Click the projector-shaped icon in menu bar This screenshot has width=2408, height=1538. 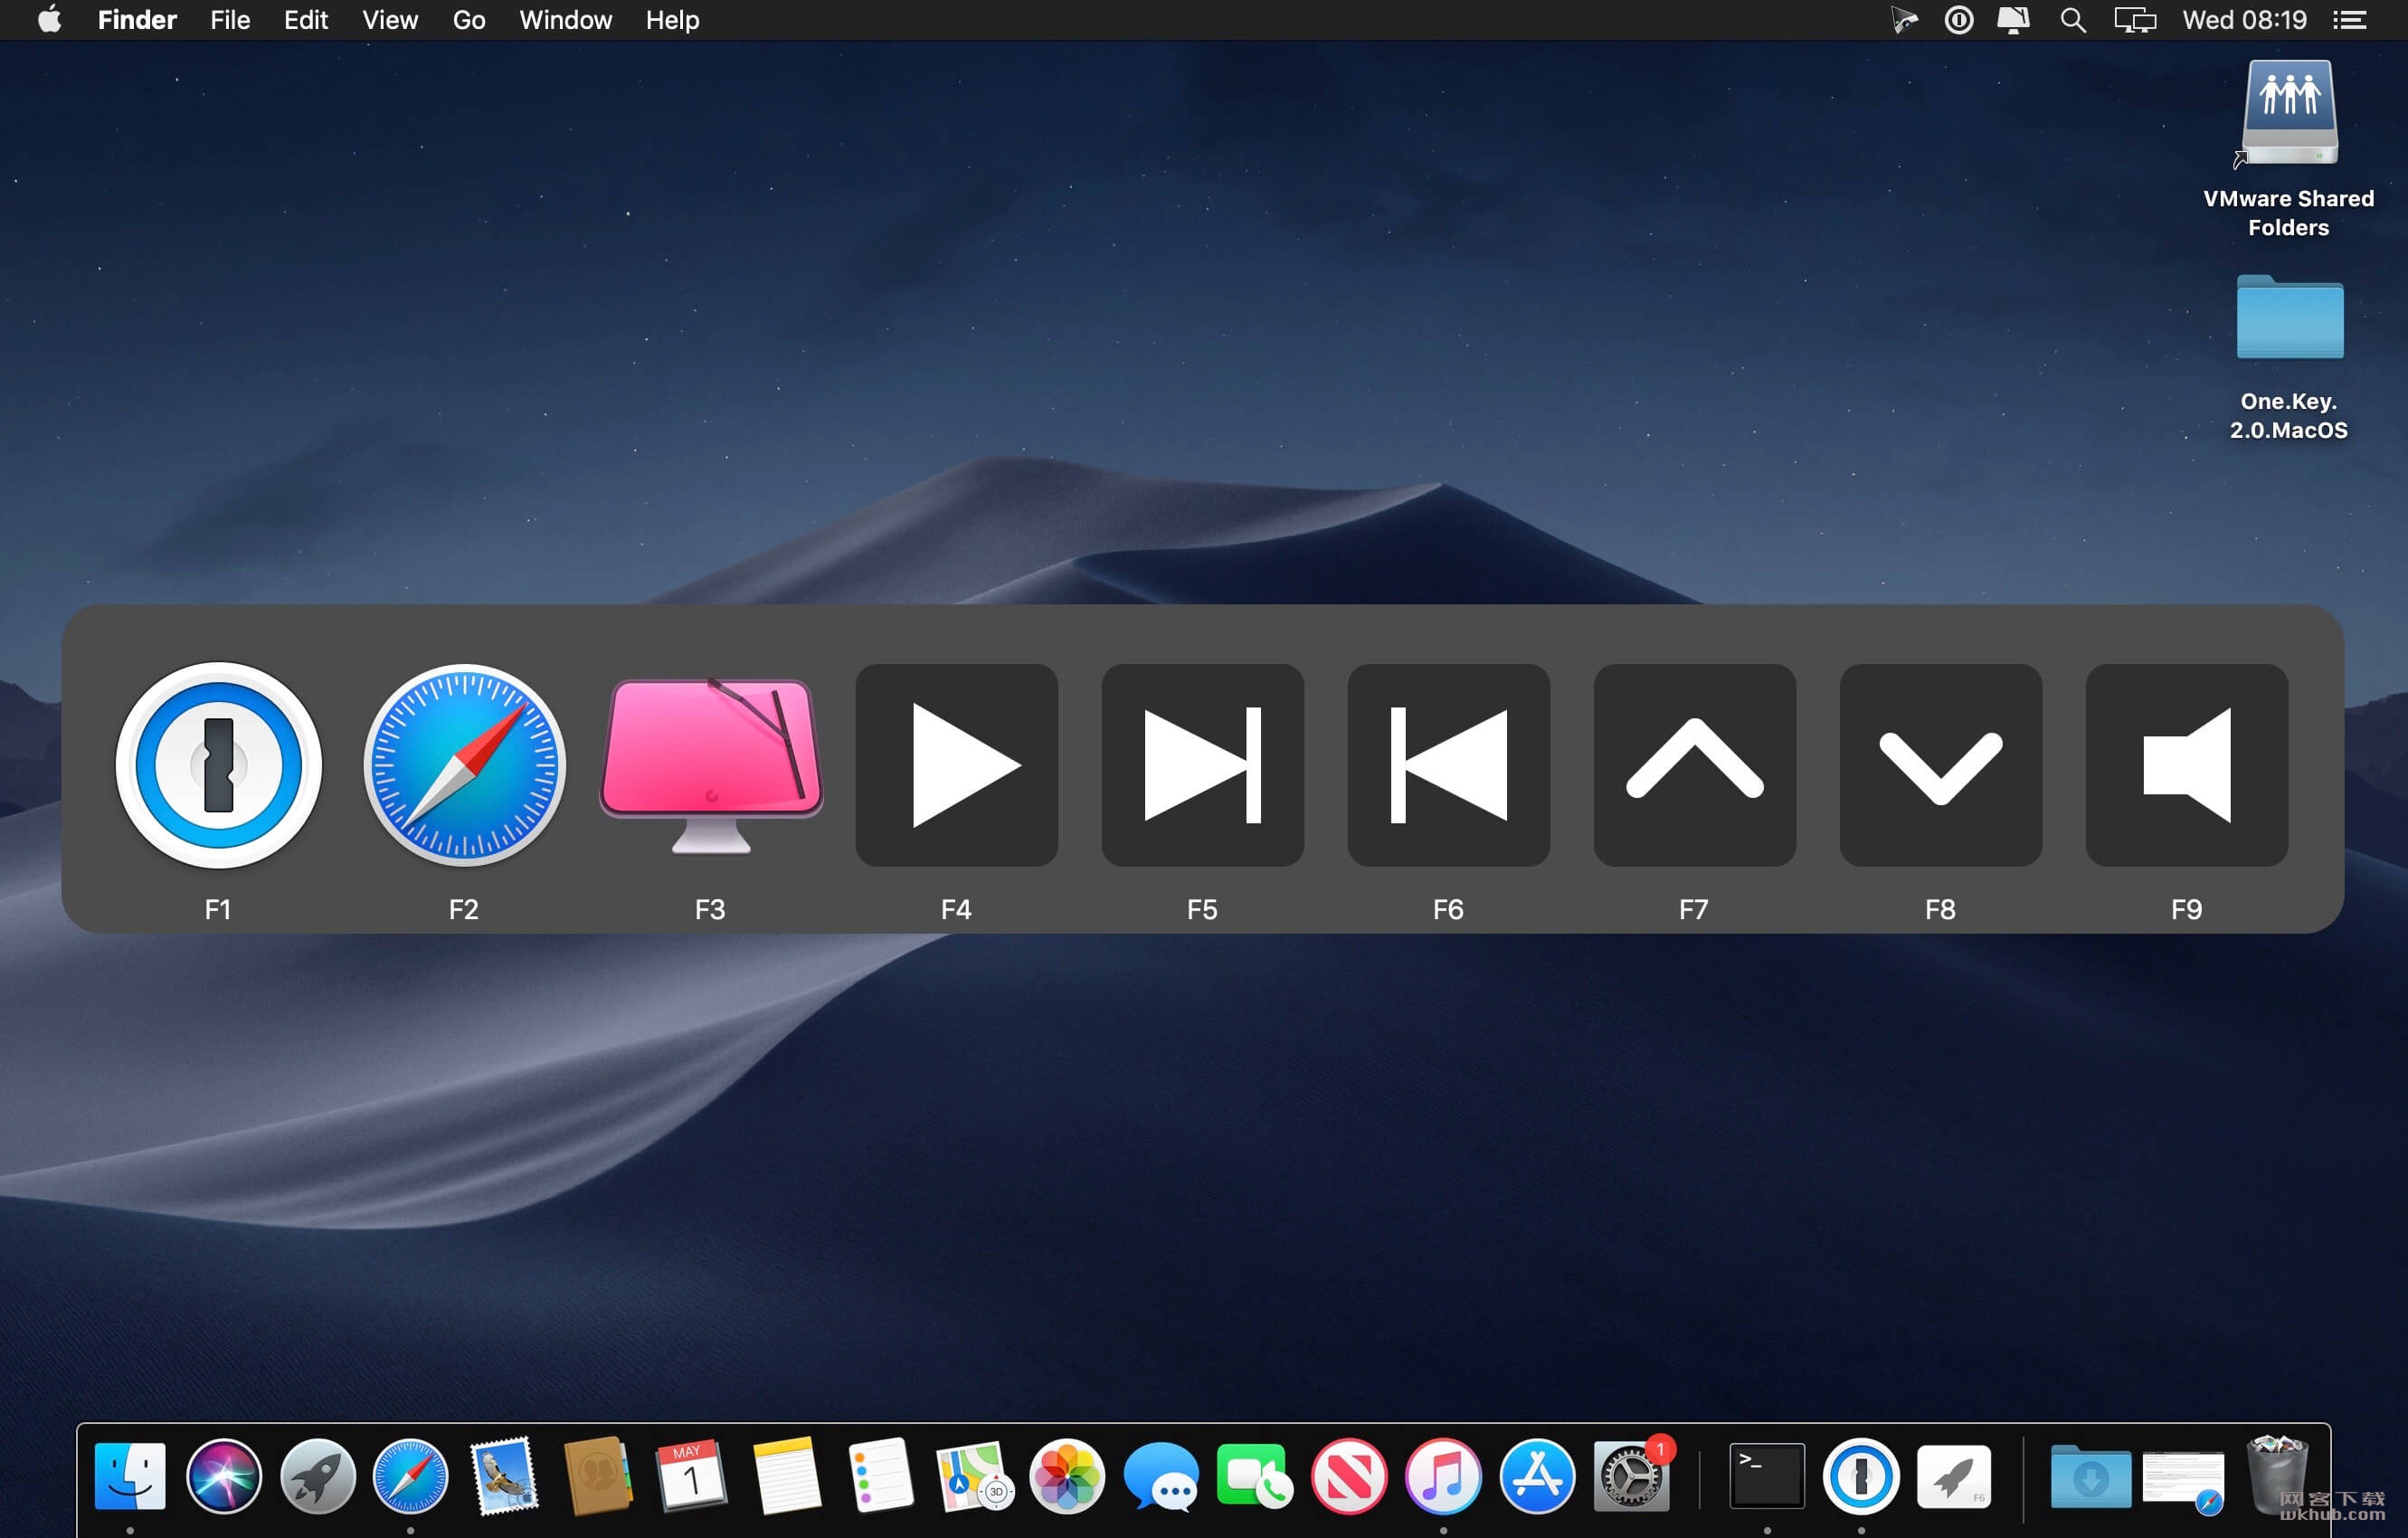1904,20
